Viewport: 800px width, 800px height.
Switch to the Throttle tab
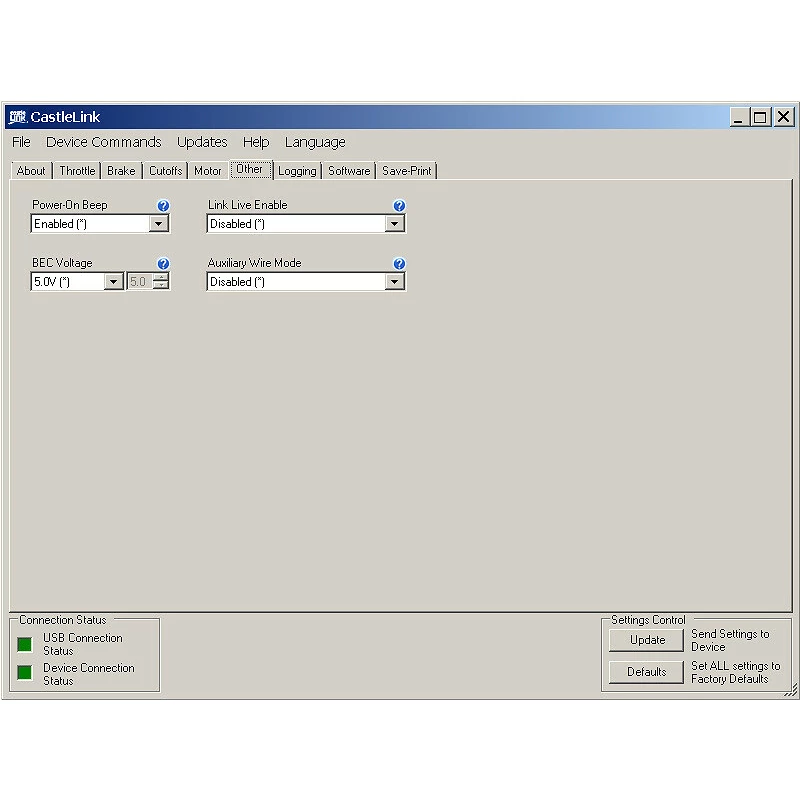pyautogui.click(x=77, y=171)
